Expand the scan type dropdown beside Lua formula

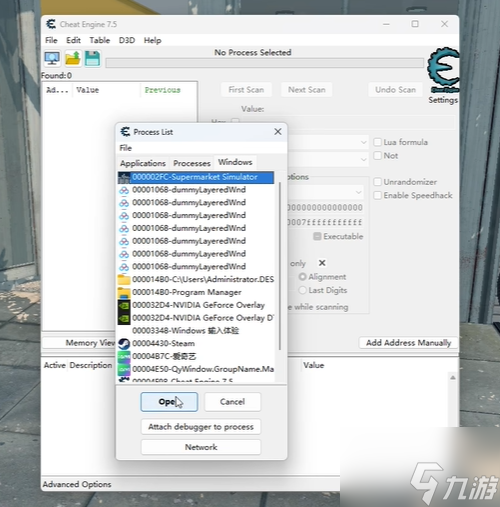328,142
